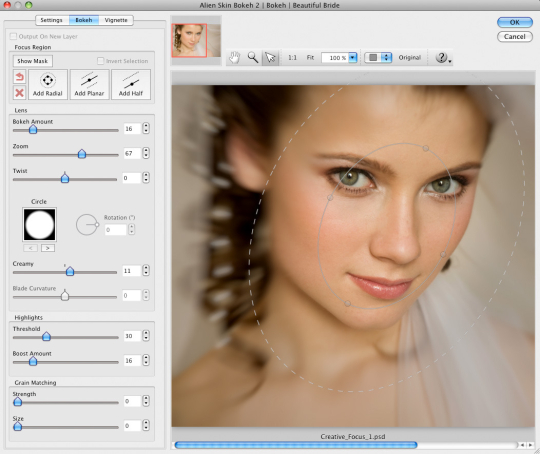540x454 pixels.
Task: Click the Bokeh Amount slider handle
Action: point(33,130)
